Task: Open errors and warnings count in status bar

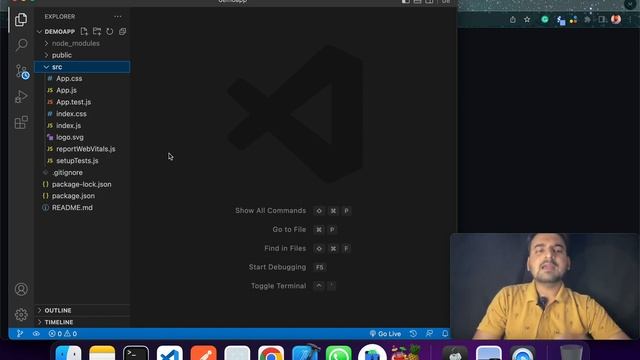Action: coord(63,333)
